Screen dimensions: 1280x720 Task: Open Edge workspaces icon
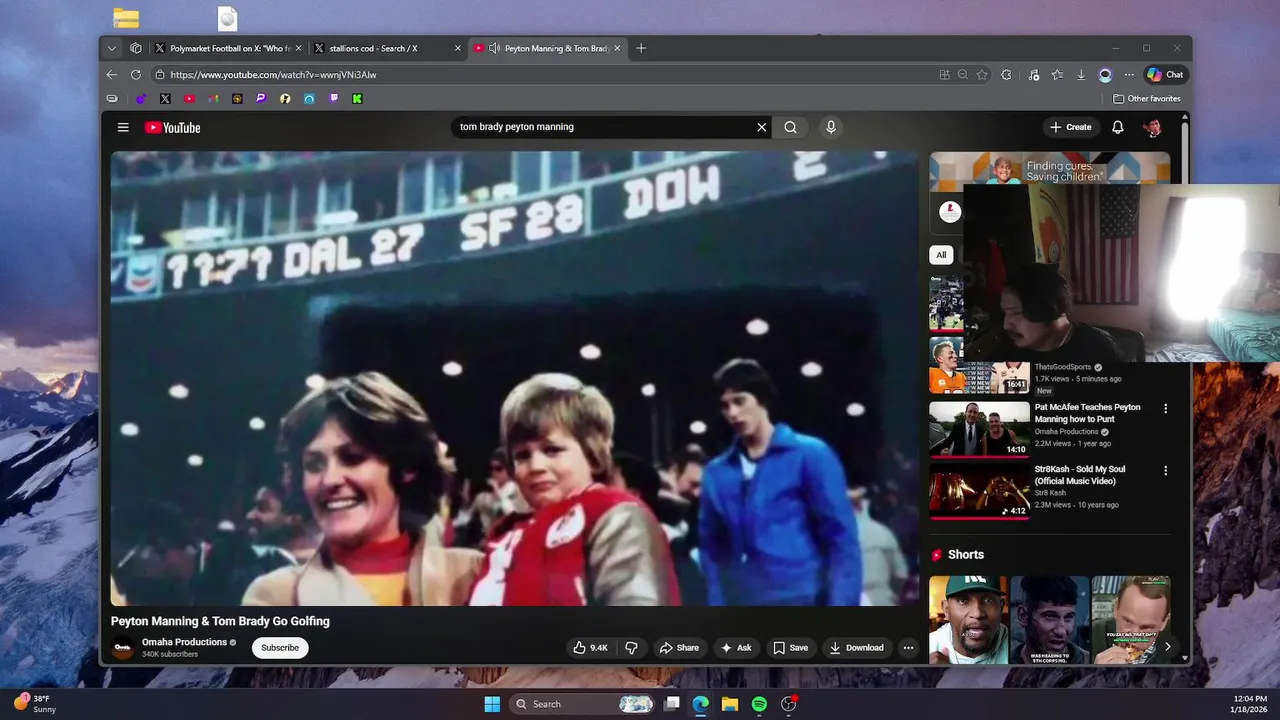[136, 48]
